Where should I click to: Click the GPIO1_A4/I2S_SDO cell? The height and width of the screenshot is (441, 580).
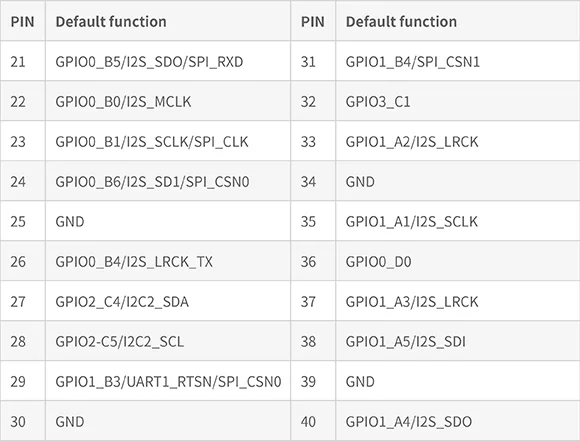tap(458, 421)
